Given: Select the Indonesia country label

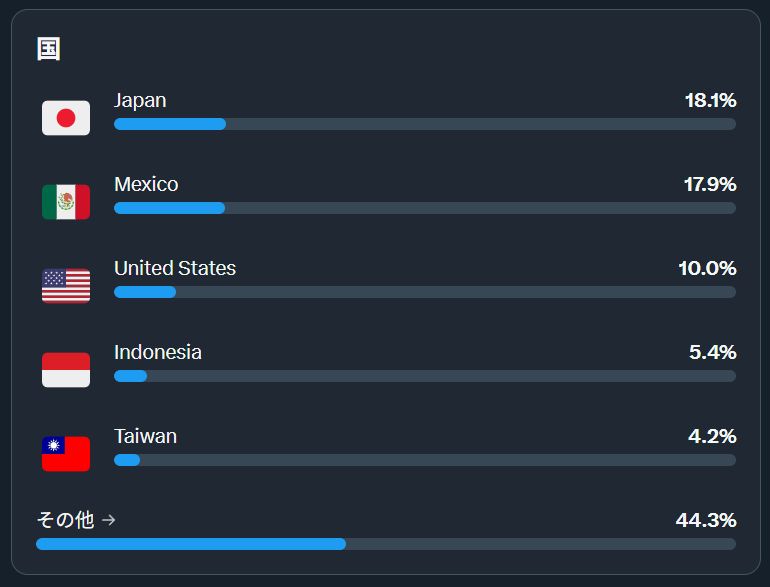Looking at the screenshot, I should pyautogui.click(x=158, y=352).
